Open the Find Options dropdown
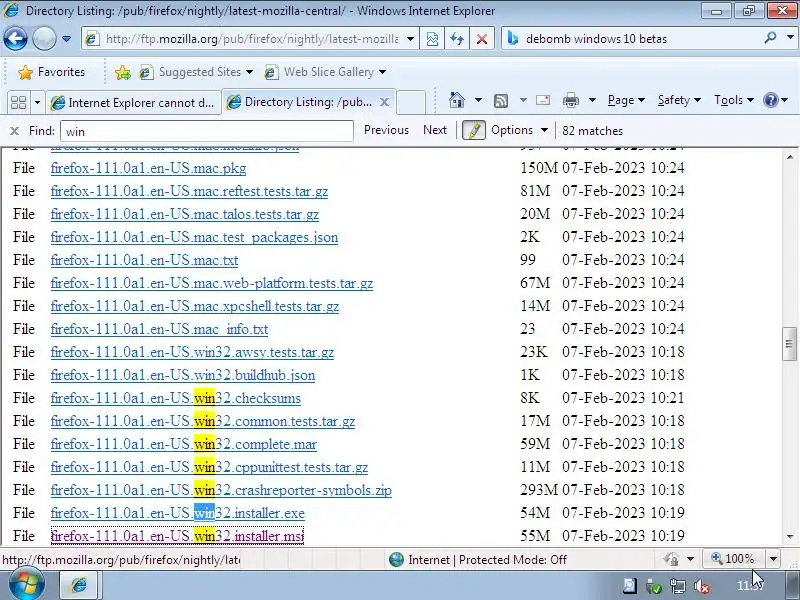 [x=519, y=130]
